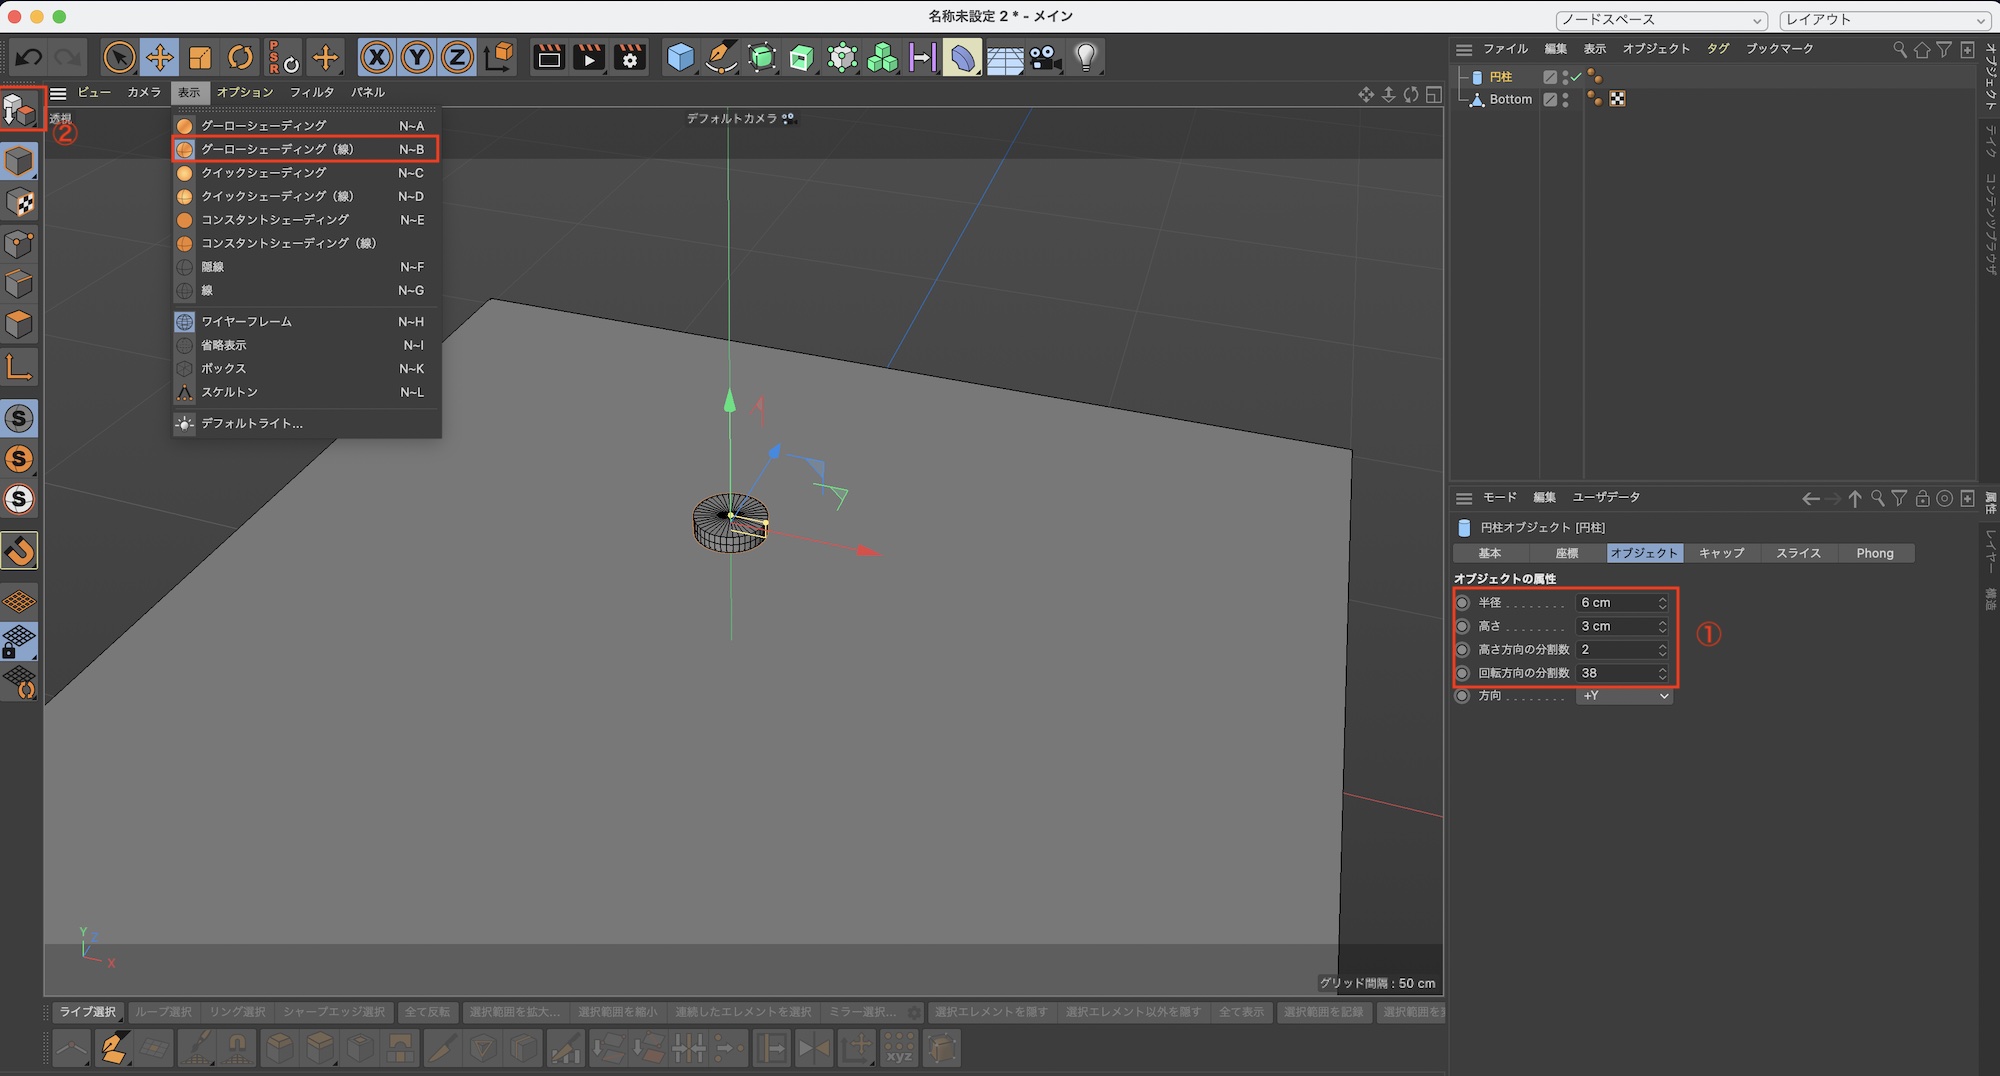The height and width of the screenshot is (1076, 2000).
Task: Click the 半径 value field
Action: 1615,603
